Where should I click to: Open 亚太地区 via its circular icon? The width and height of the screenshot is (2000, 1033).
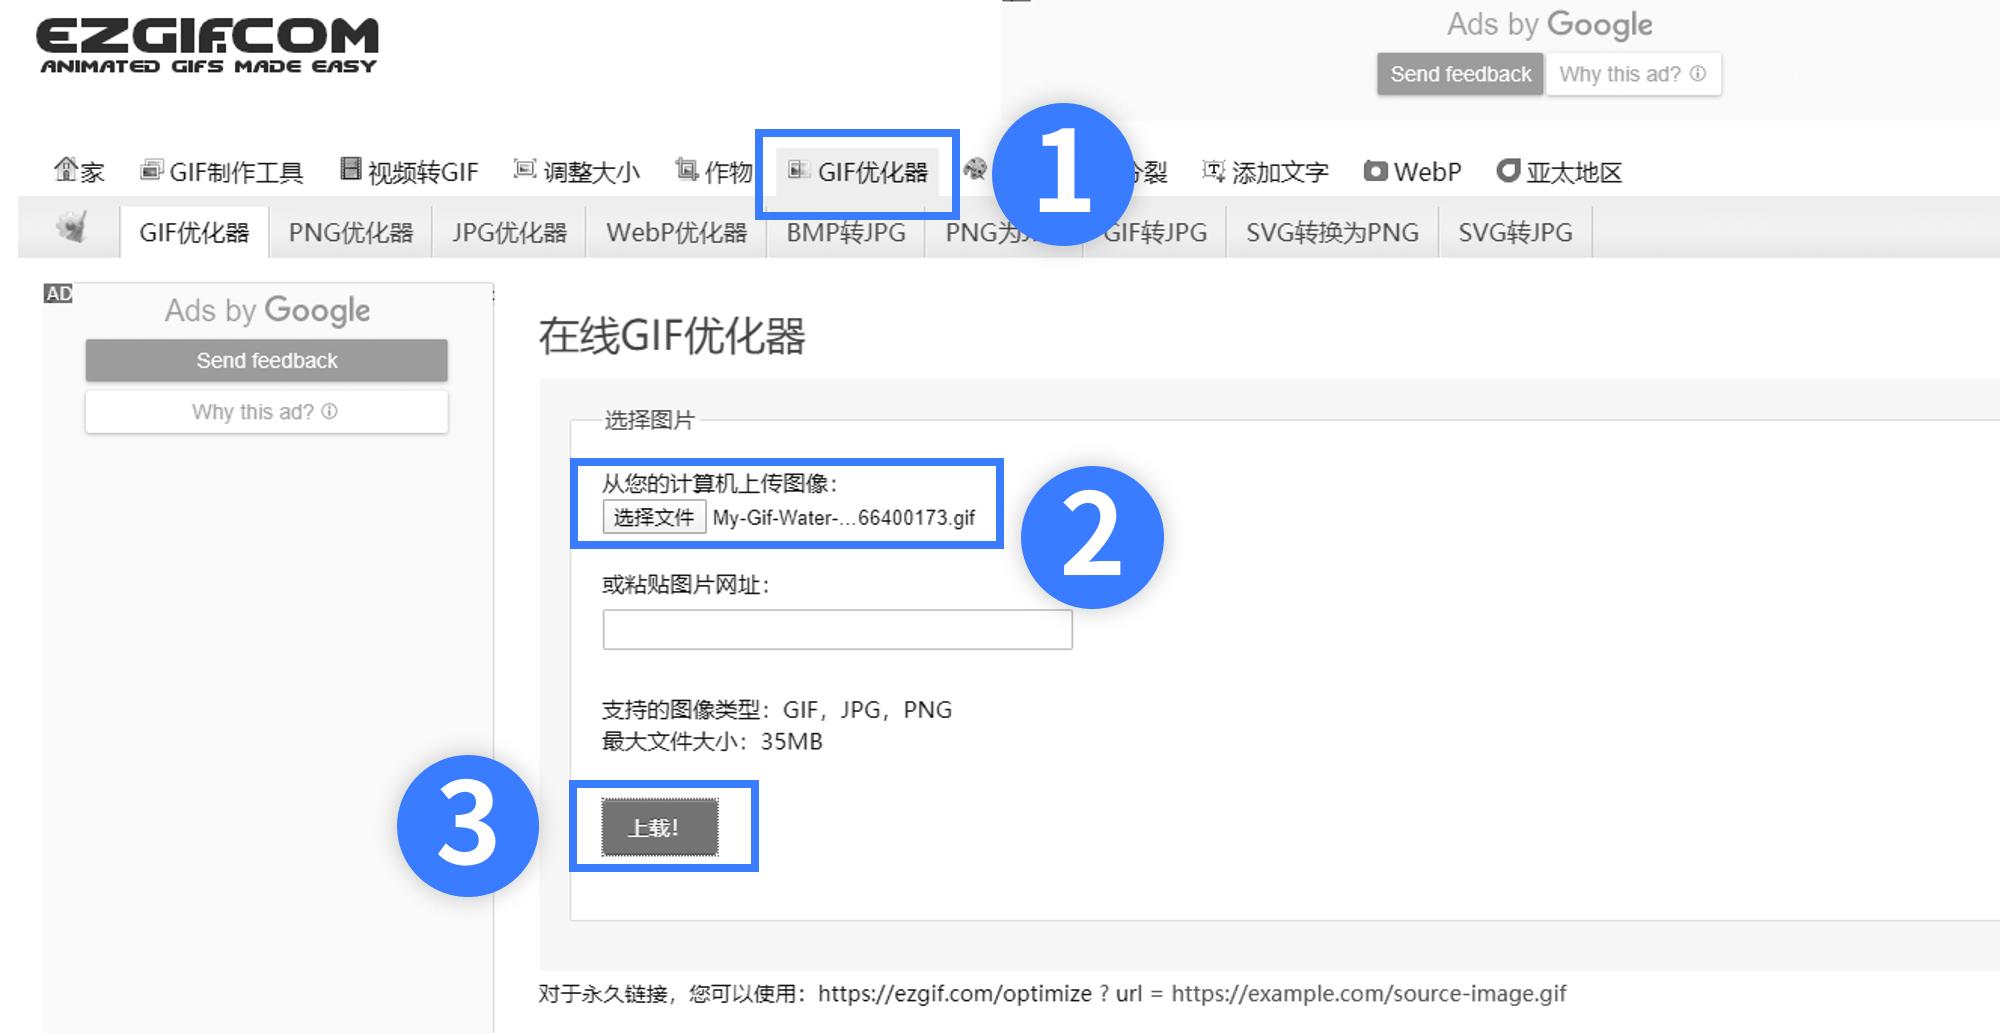tap(1508, 171)
